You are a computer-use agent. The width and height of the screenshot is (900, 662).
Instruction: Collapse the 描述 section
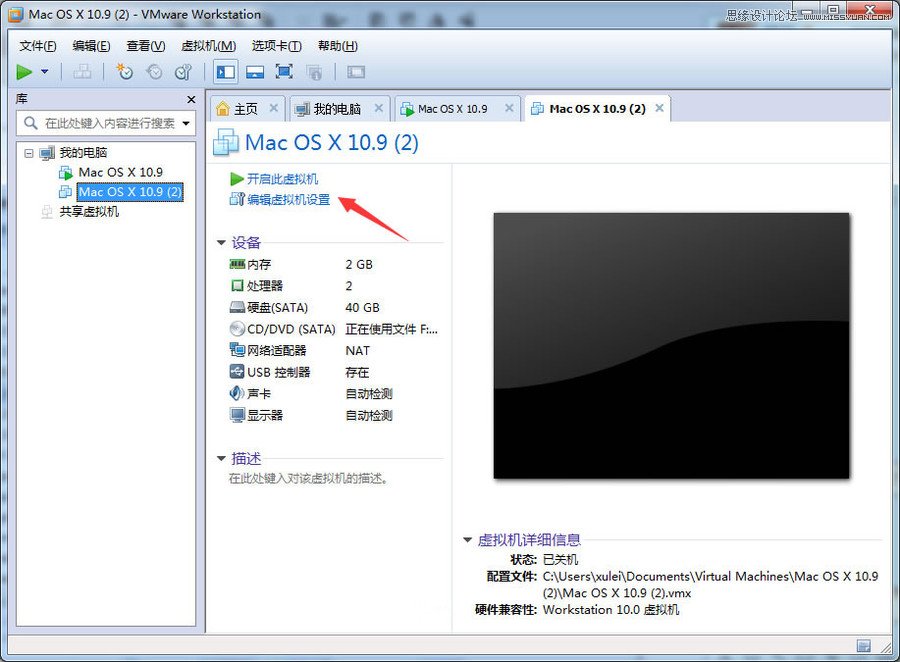point(221,458)
